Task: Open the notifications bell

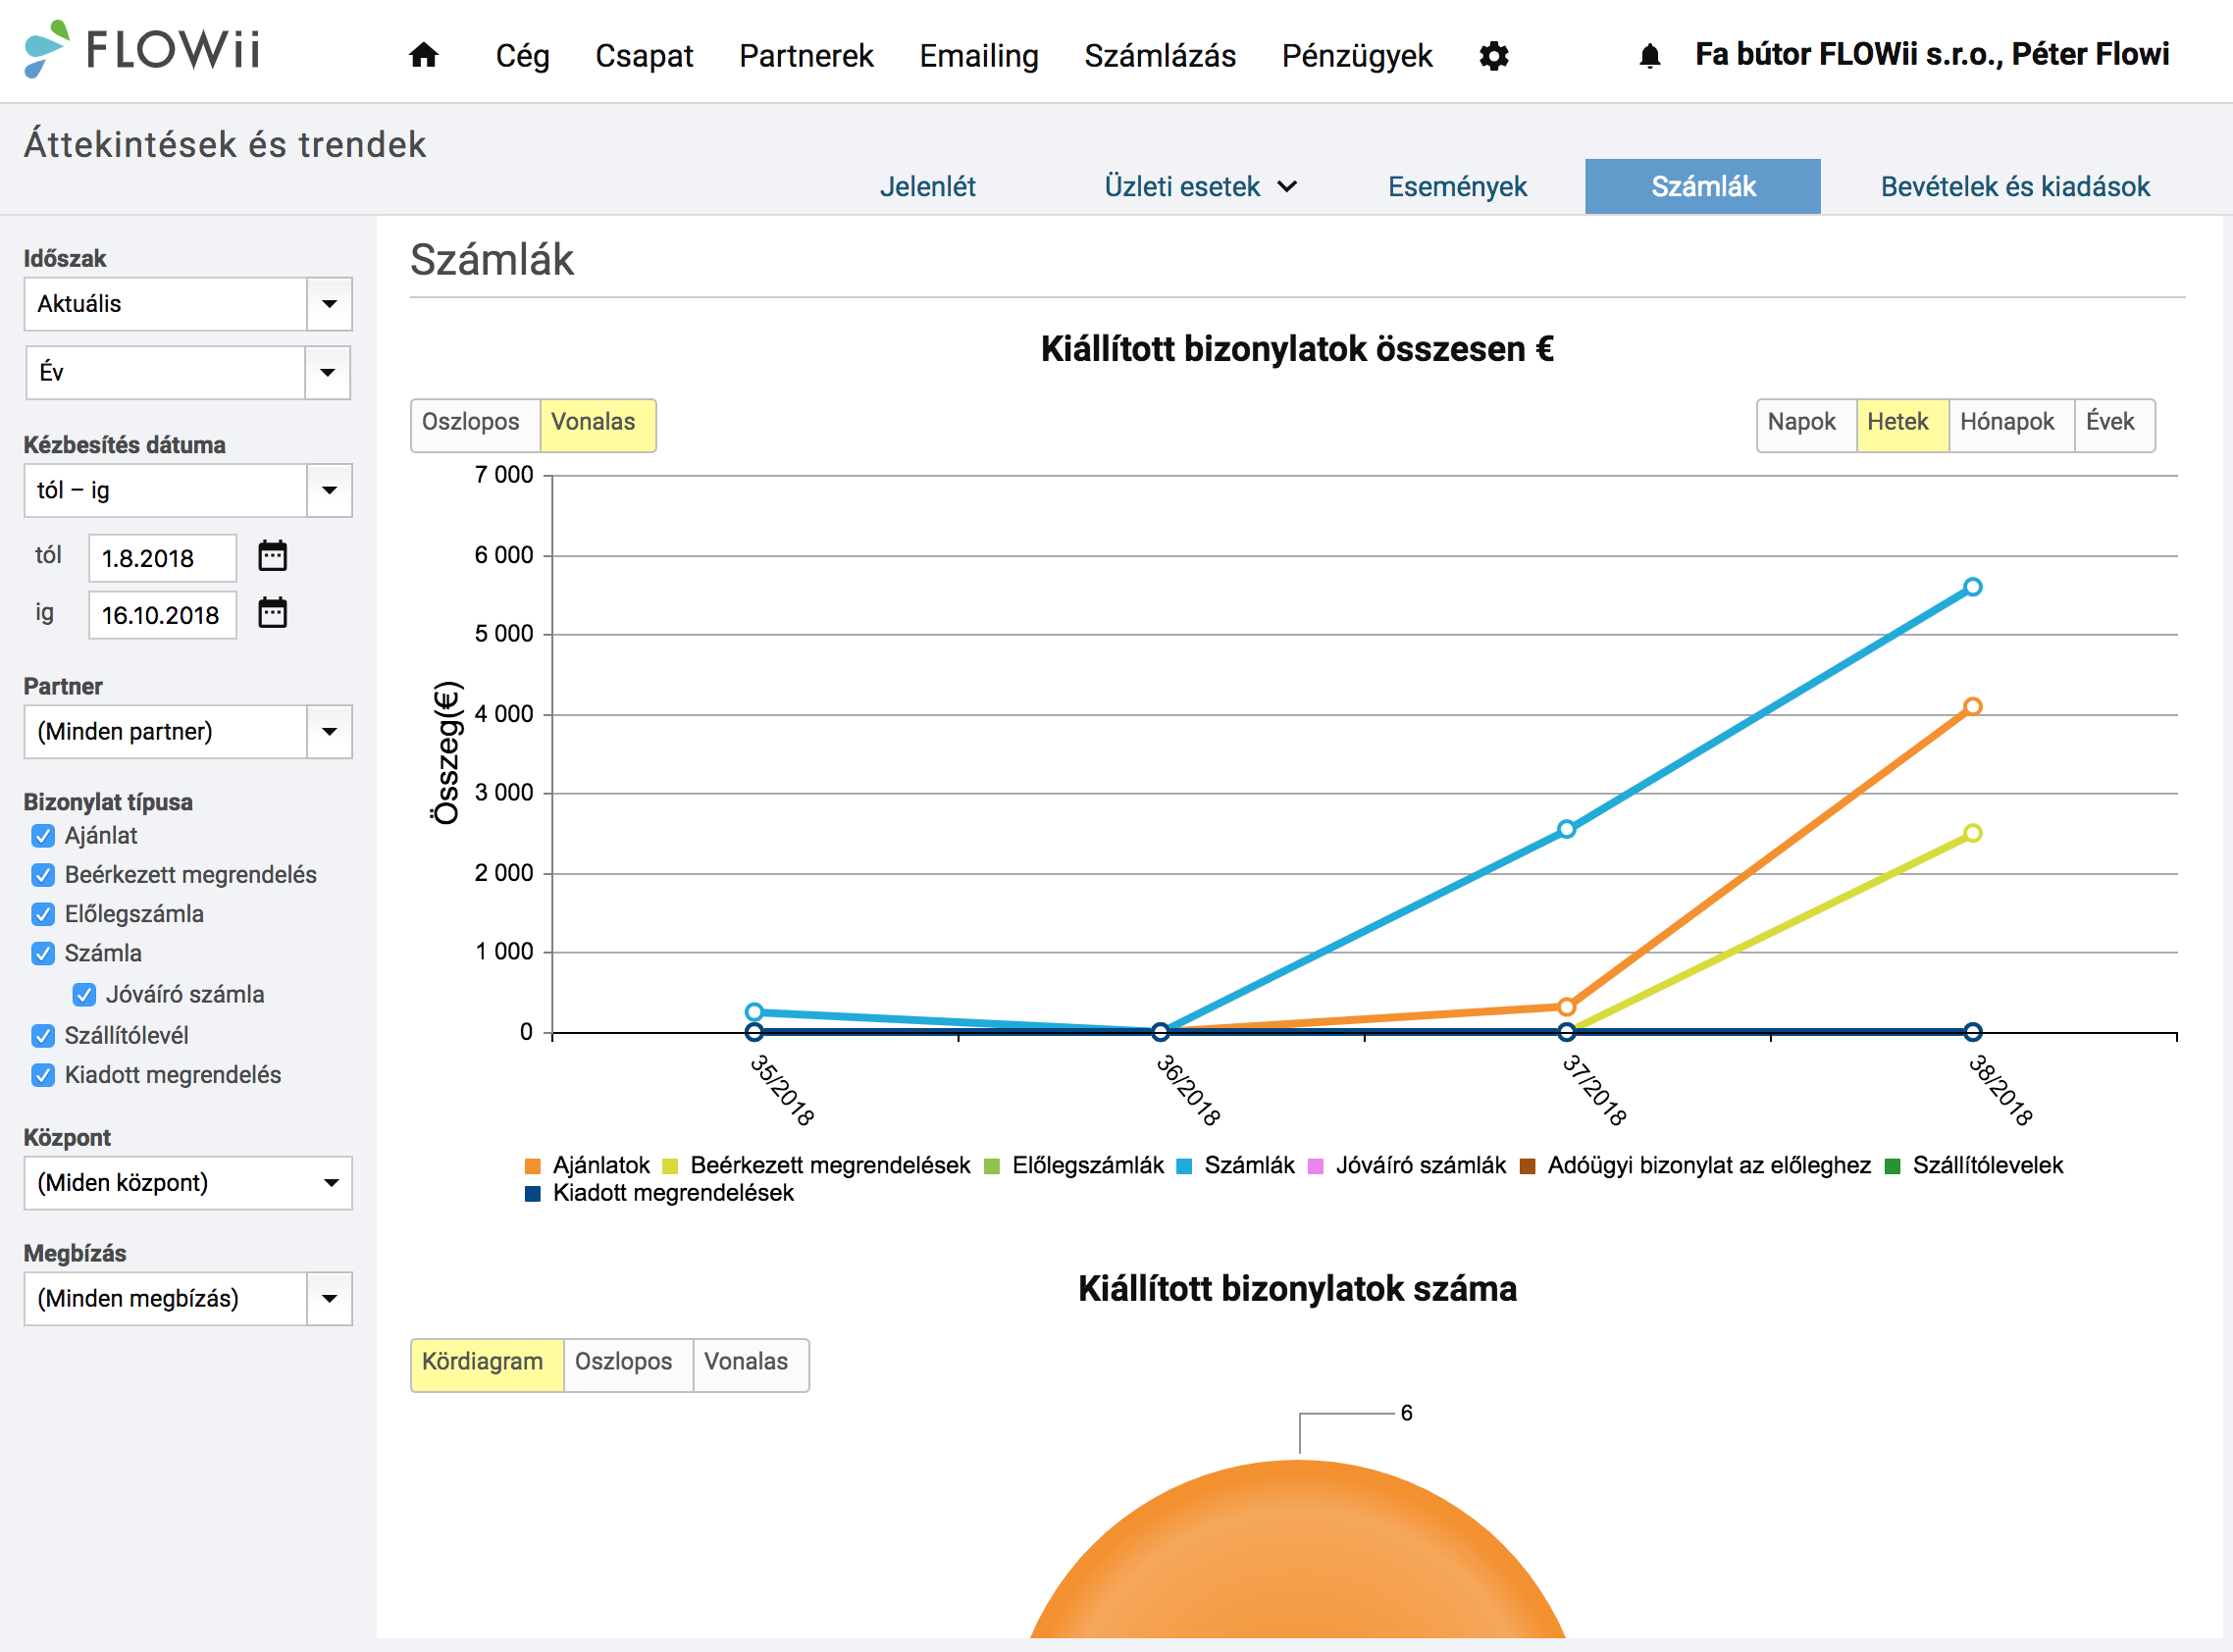Action: 1649,56
